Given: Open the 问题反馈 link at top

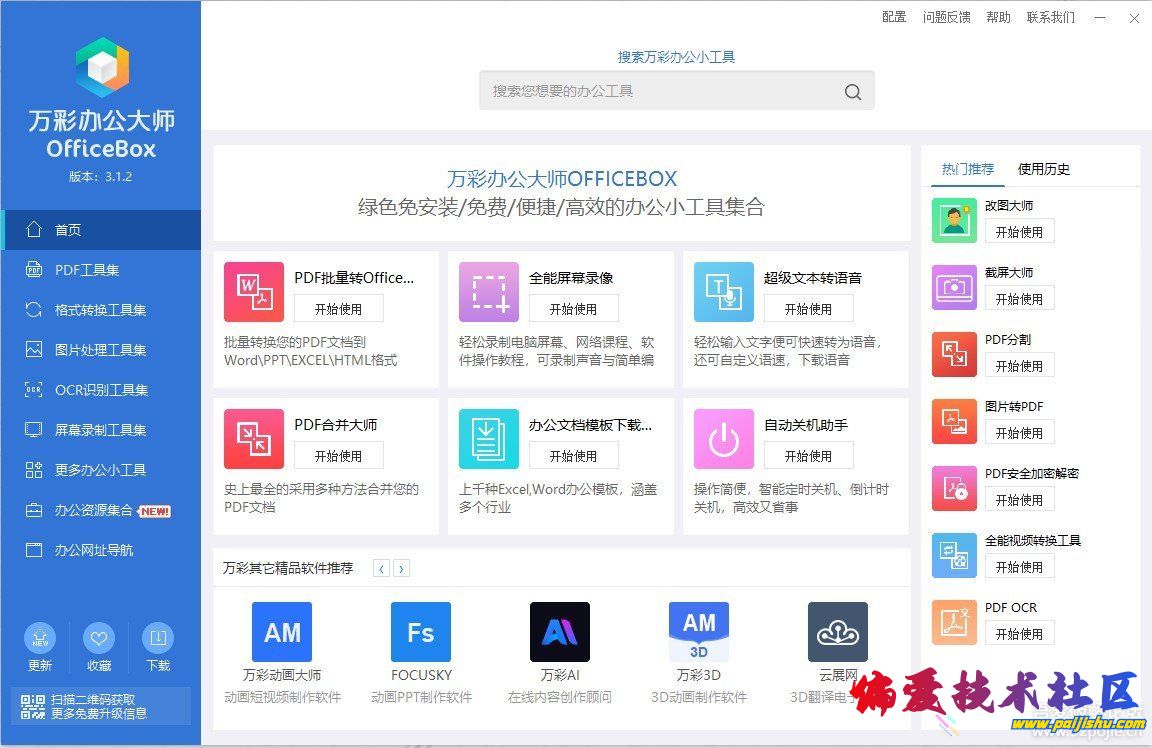Looking at the screenshot, I should [946, 17].
